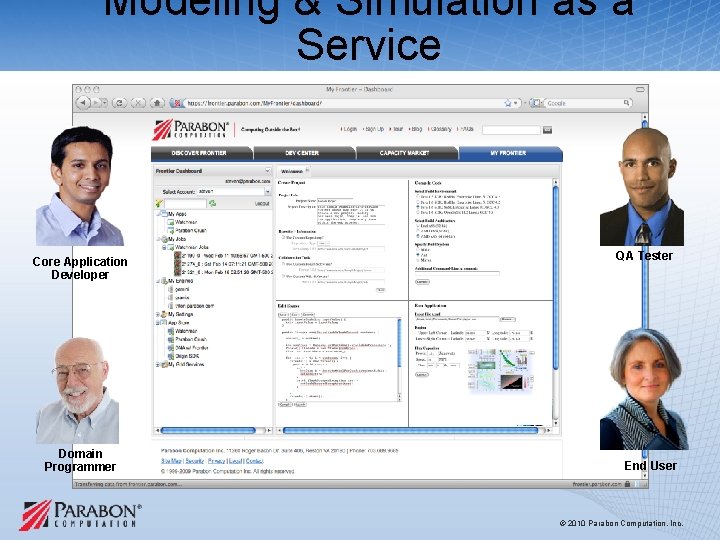Screen dimensions: 720x540
Task: Switch to the My Frontier tab
Action: (510, 153)
